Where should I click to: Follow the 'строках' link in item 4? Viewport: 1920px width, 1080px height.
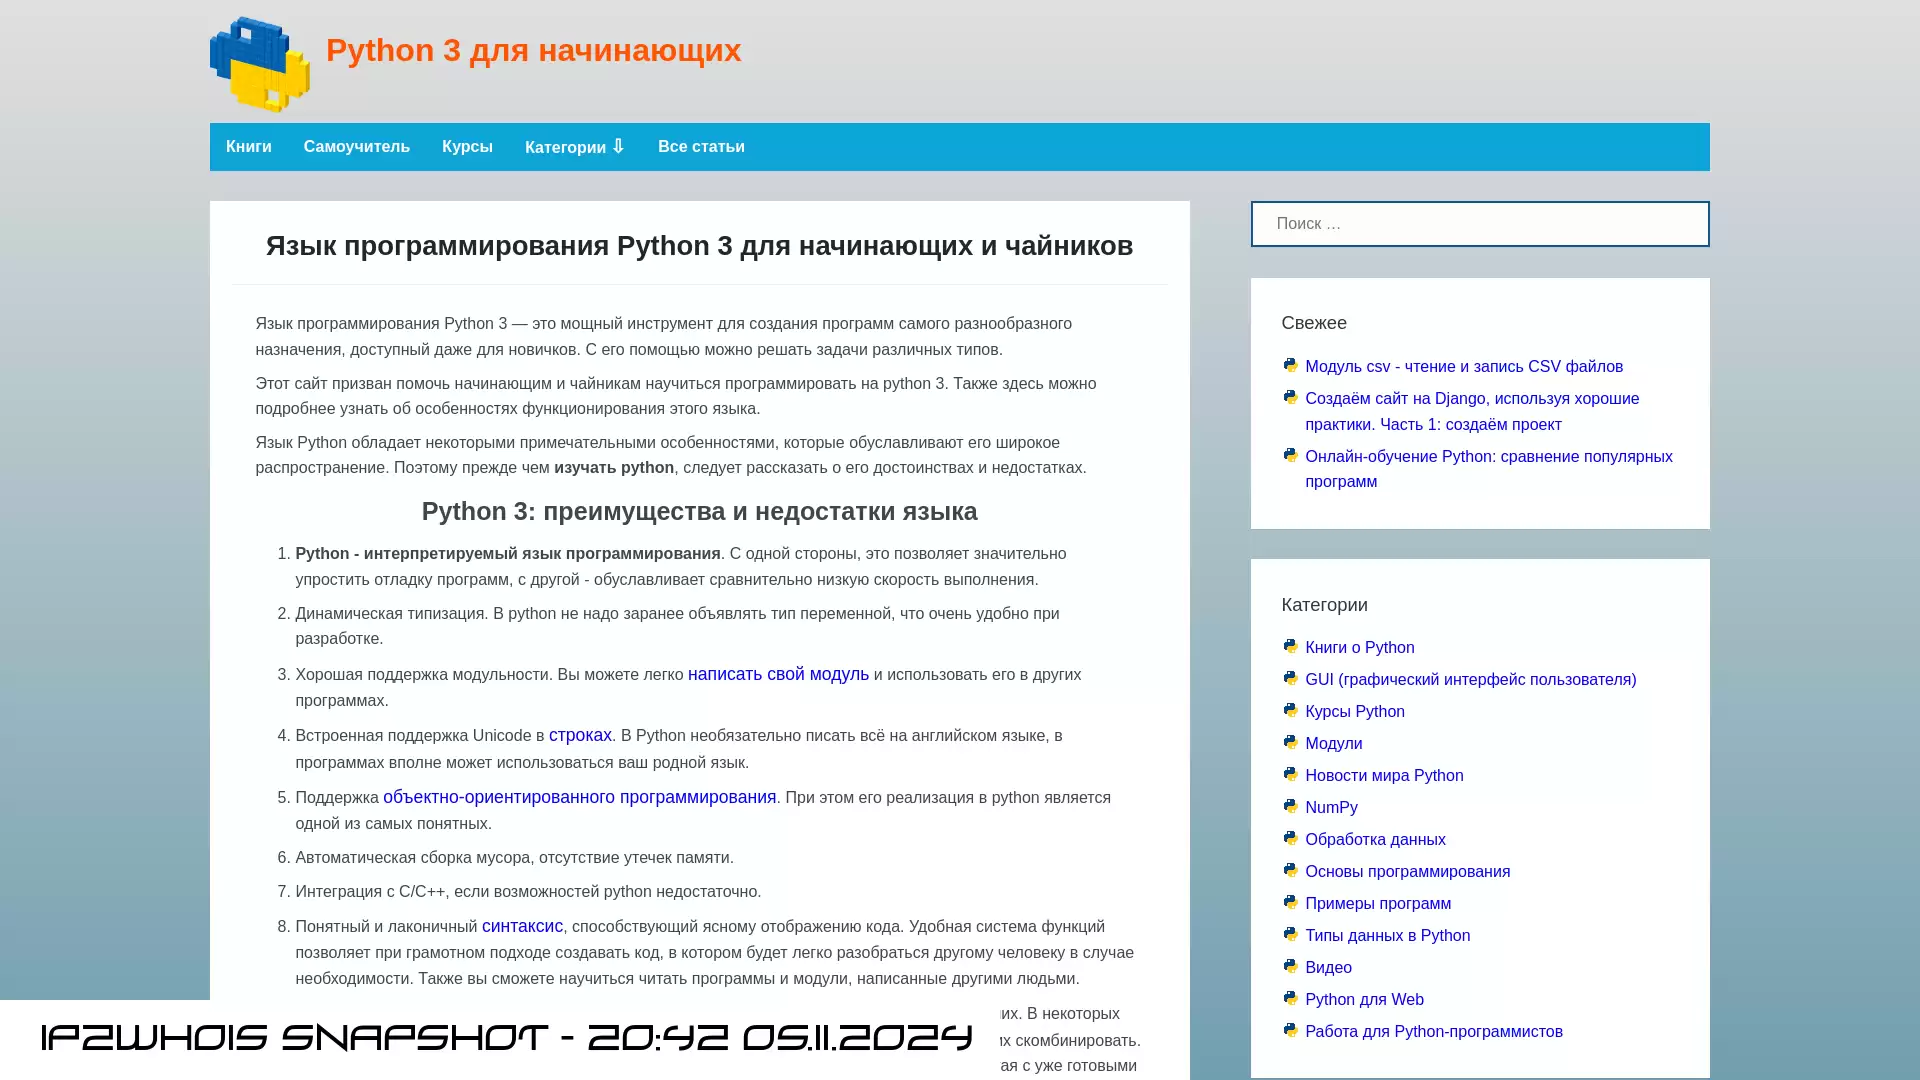click(580, 736)
